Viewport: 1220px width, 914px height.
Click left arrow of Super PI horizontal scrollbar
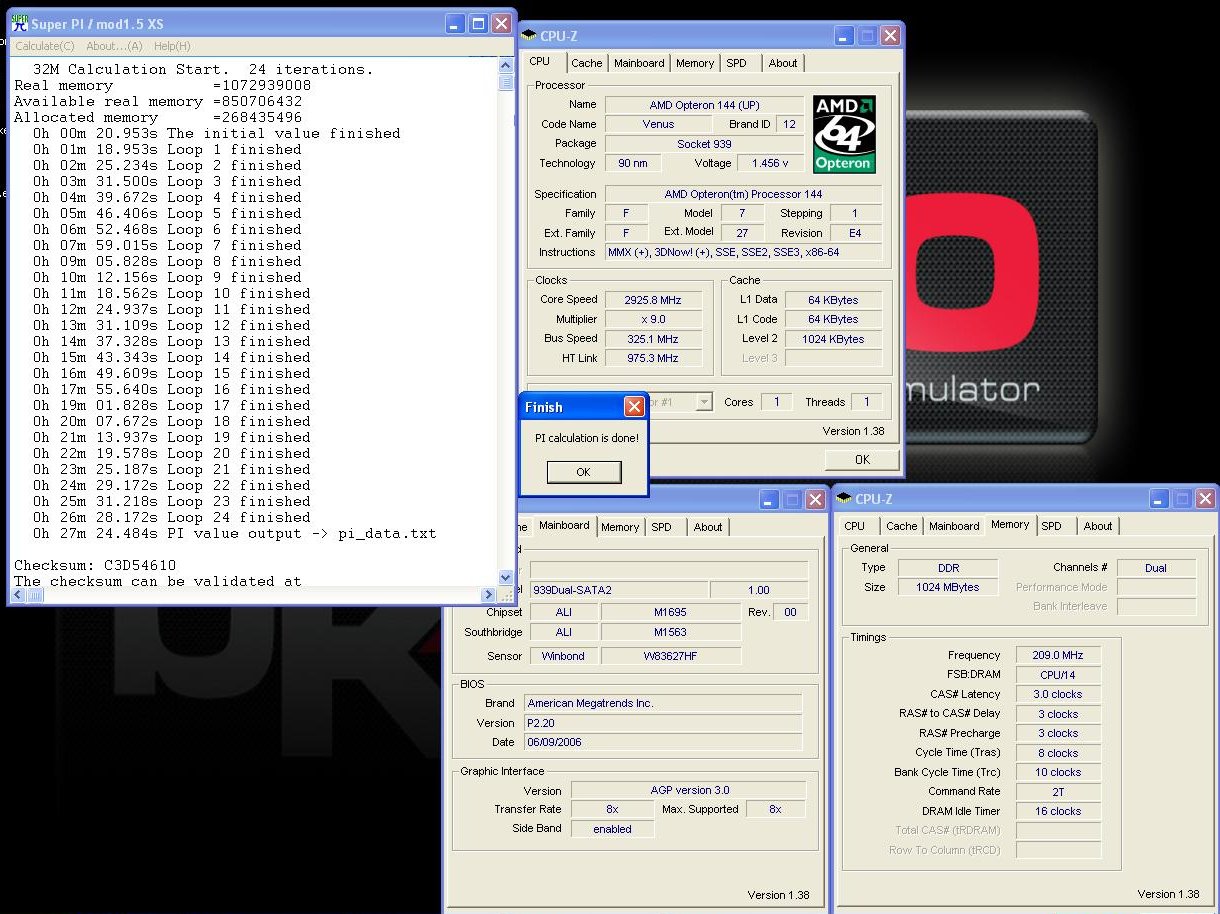coord(16,596)
